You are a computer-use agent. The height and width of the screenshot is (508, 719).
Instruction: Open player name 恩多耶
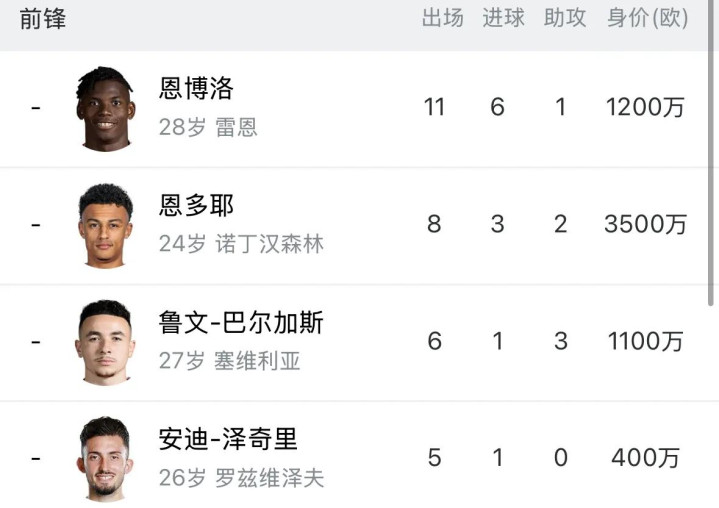tap(196, 206)
